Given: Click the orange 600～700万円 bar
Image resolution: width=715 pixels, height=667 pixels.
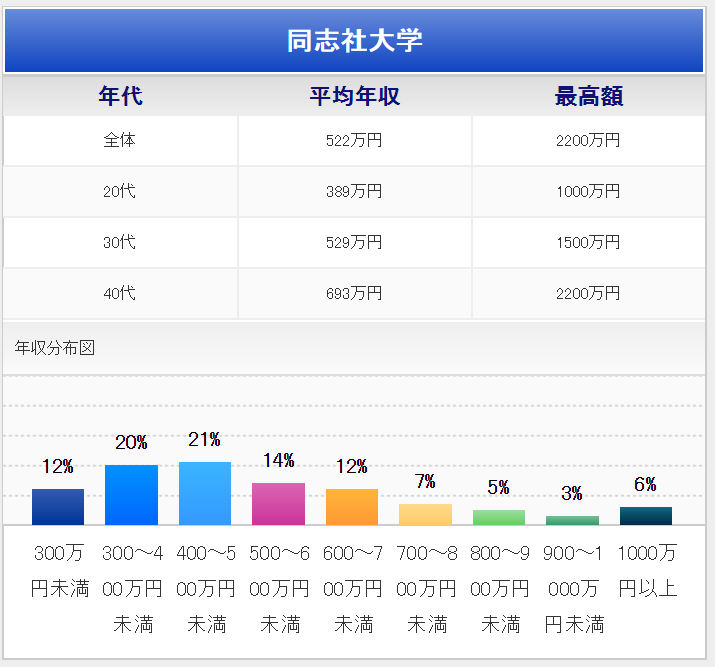Looking at the screenshot, I should [352, 507].
